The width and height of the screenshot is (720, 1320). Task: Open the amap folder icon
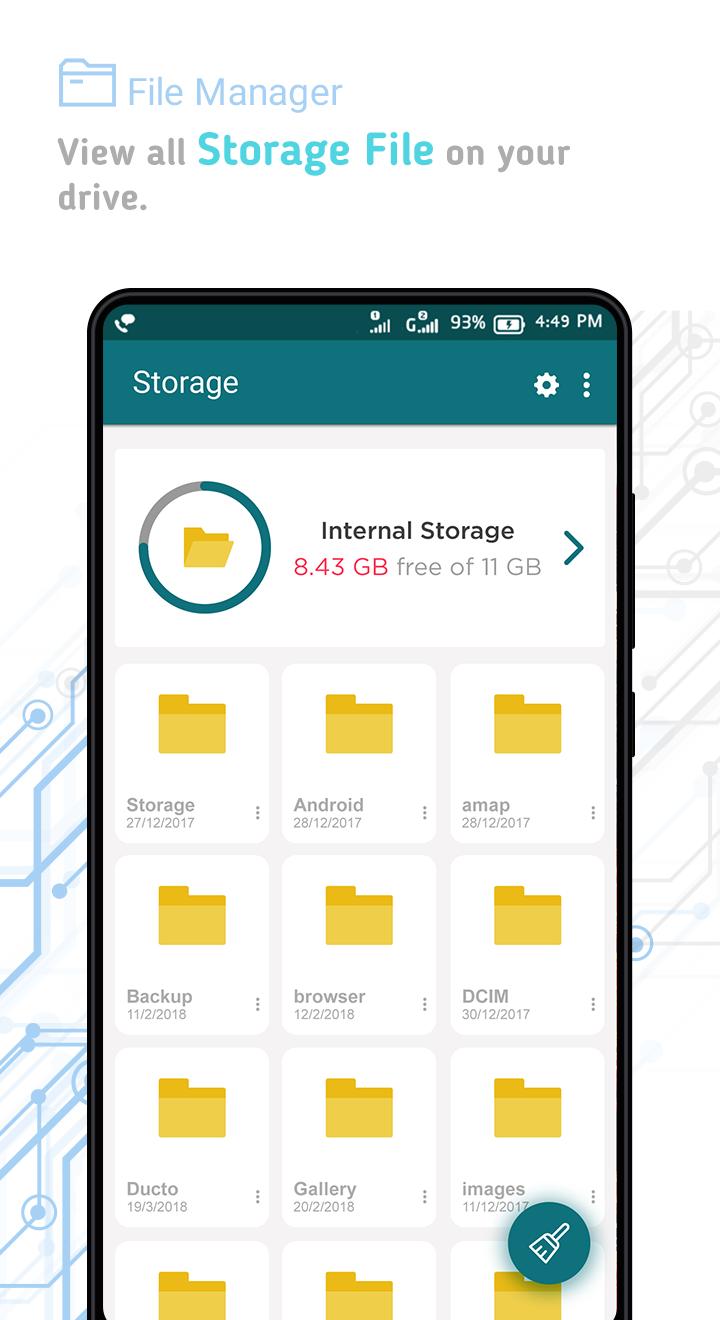click(x=528, y=724)
